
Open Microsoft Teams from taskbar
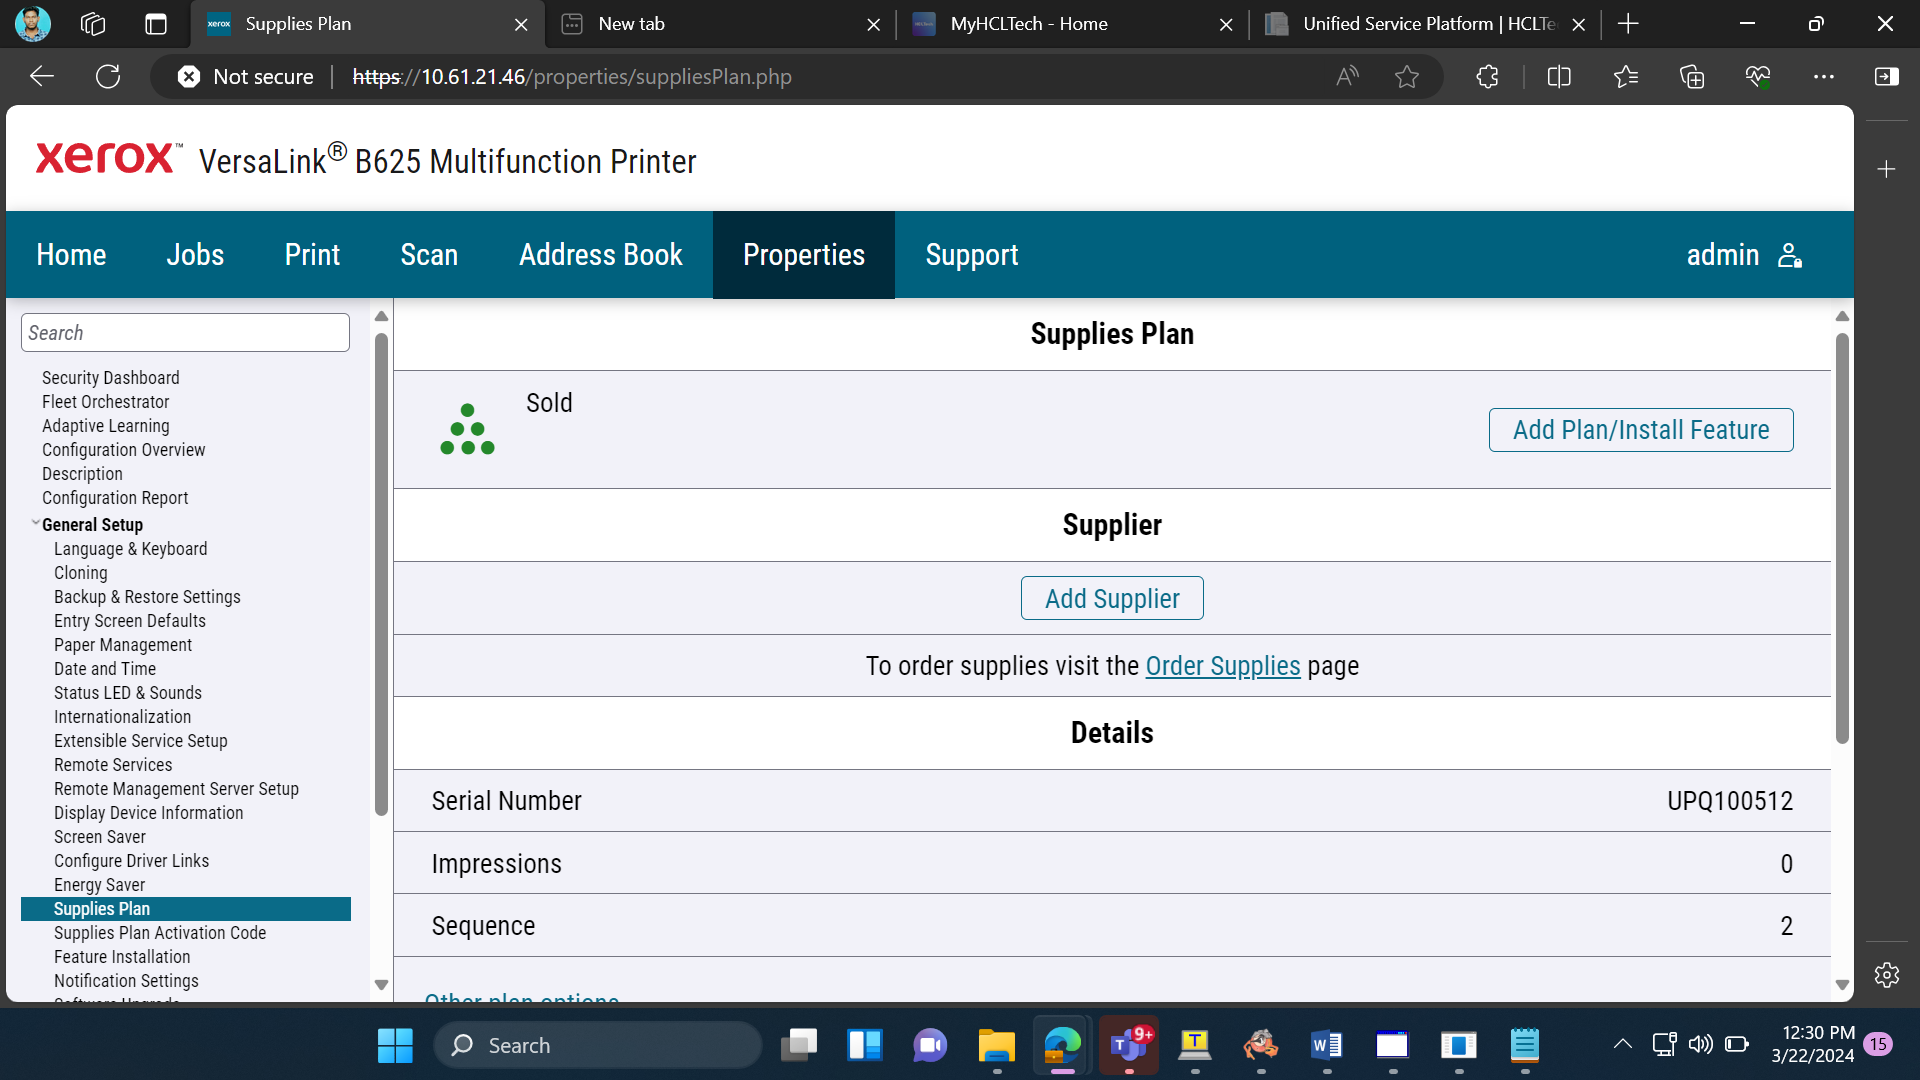(x=1129, y=1046)
